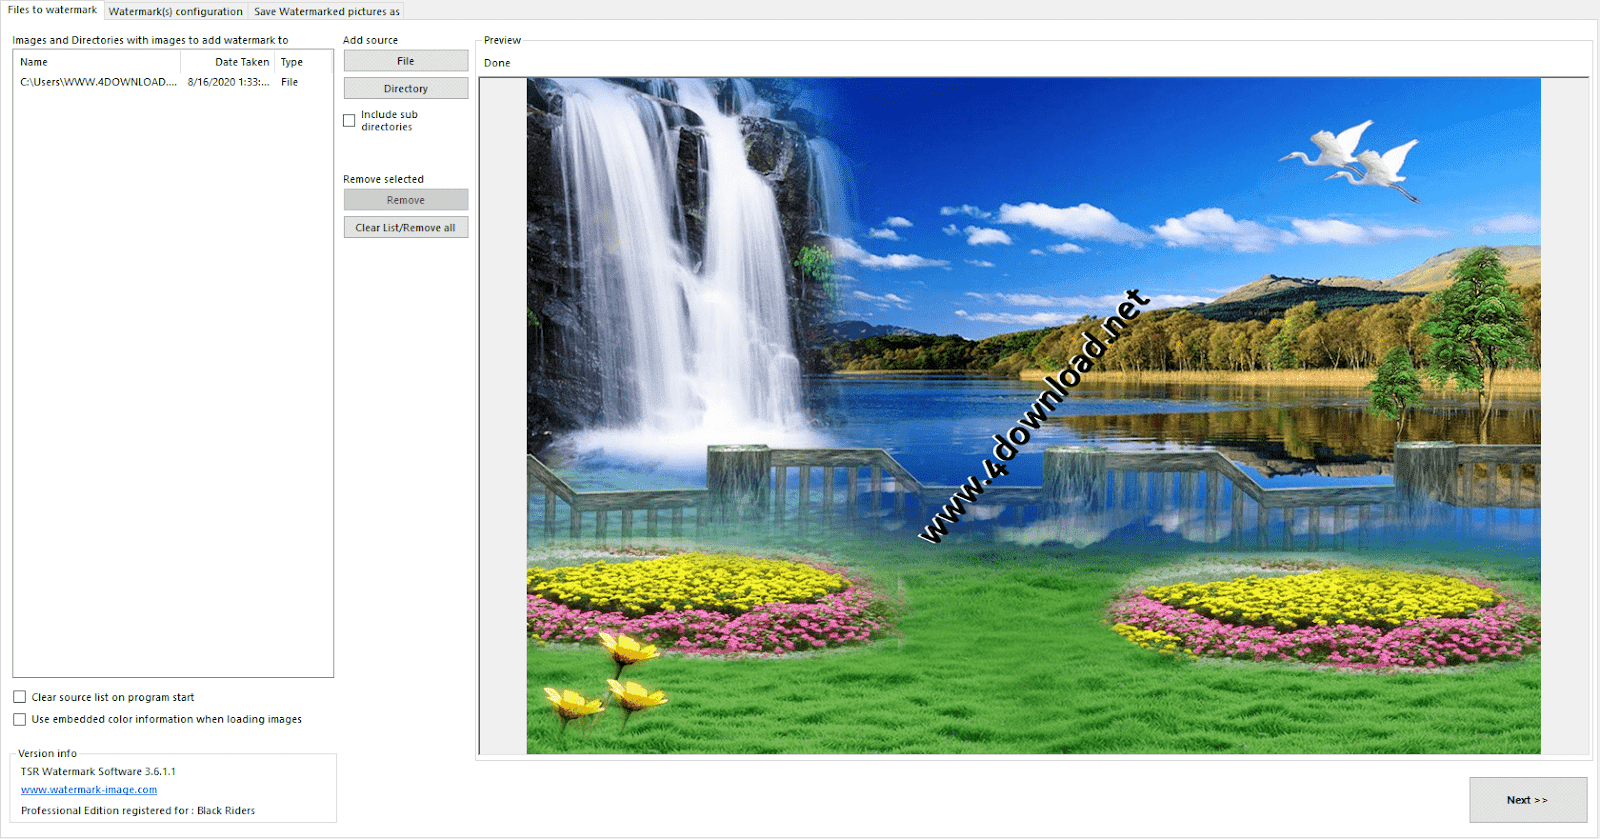Image resolution: width=1600 pixels, height=839 pixels.
Task: Sort file list by the Name column header
Action: point(97,62)
